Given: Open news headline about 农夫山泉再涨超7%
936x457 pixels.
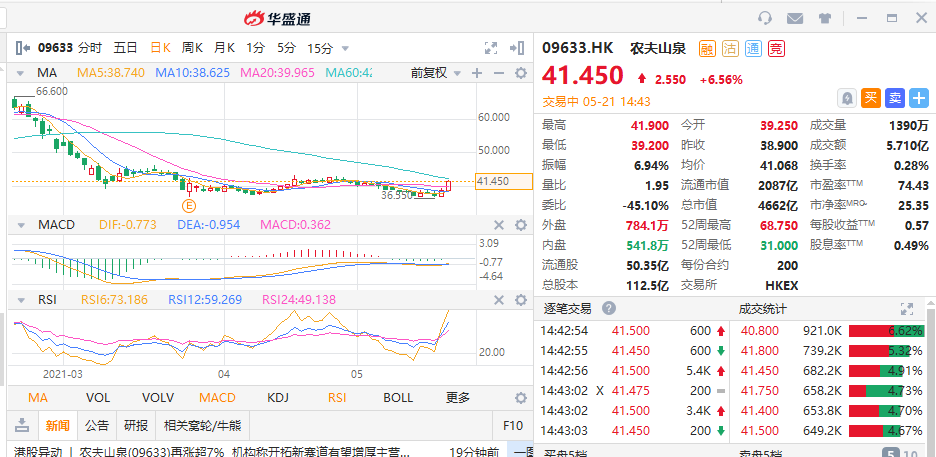Looking at the screenshot, I should 211,452.
